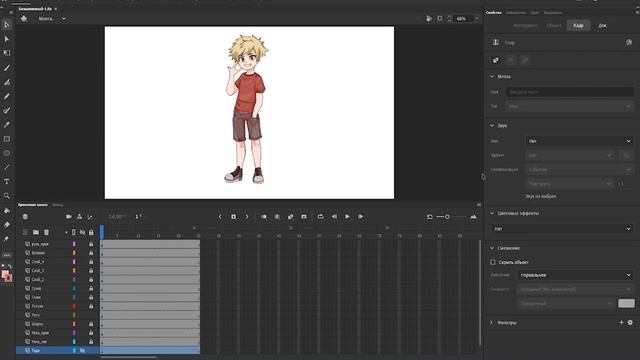Expand the Фильтры section
Screen dimensions: 640x360
492,322
